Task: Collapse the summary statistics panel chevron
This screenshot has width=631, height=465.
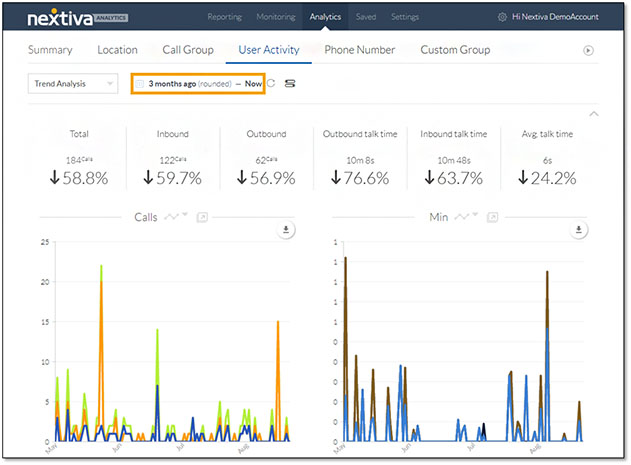Action: tap(594, 114)
